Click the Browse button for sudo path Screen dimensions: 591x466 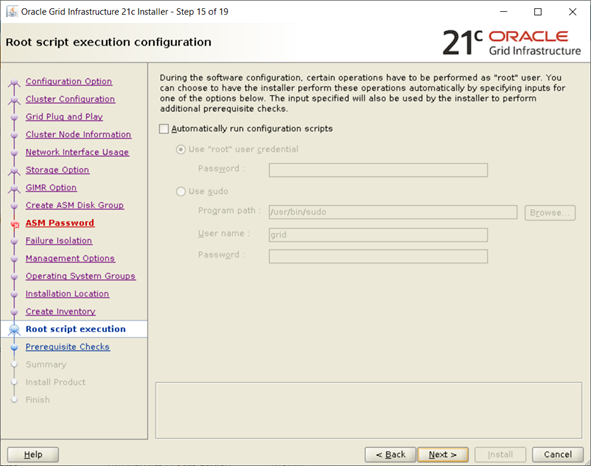550,213
